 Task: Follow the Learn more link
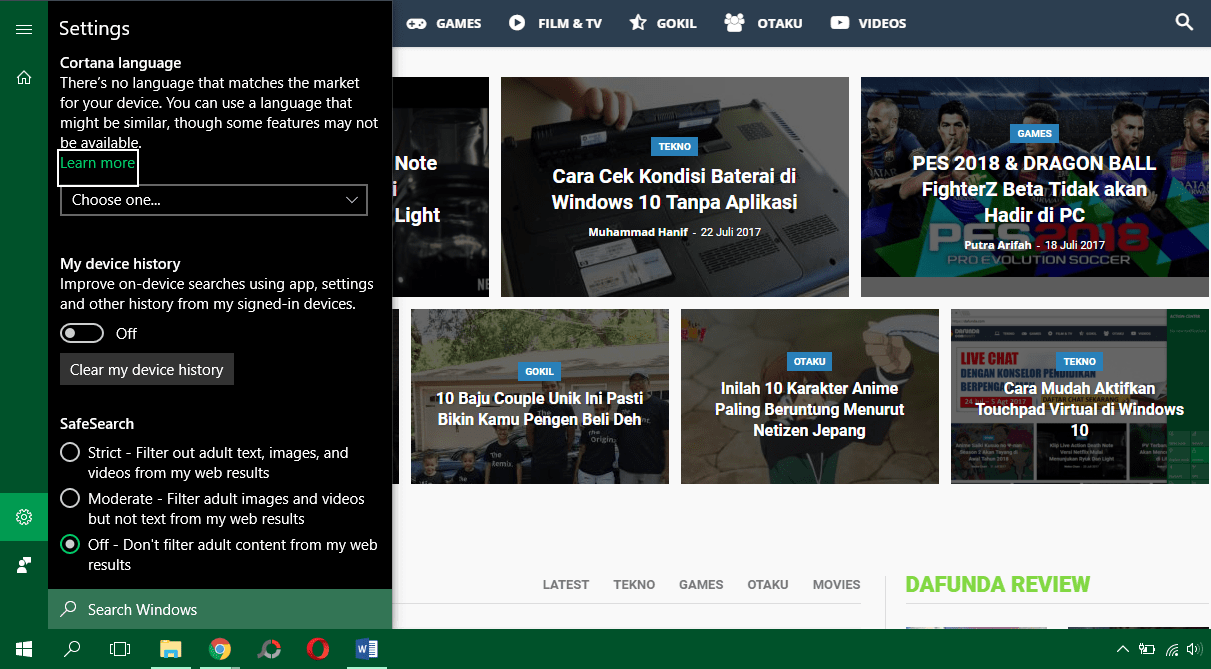(x=97, y=163)
